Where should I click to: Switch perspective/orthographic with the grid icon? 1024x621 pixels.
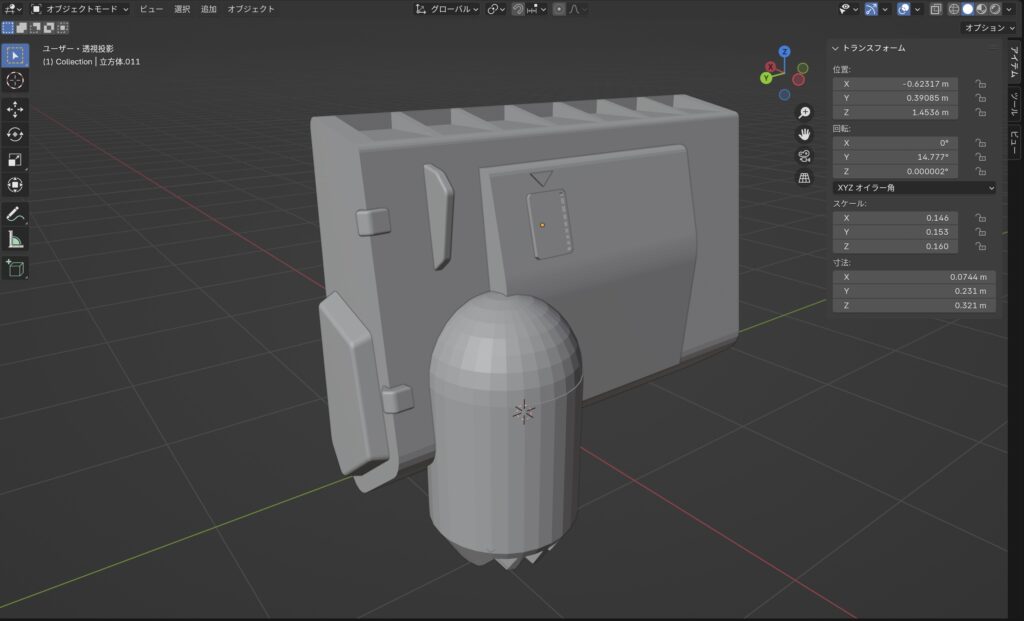click(804, 178)
